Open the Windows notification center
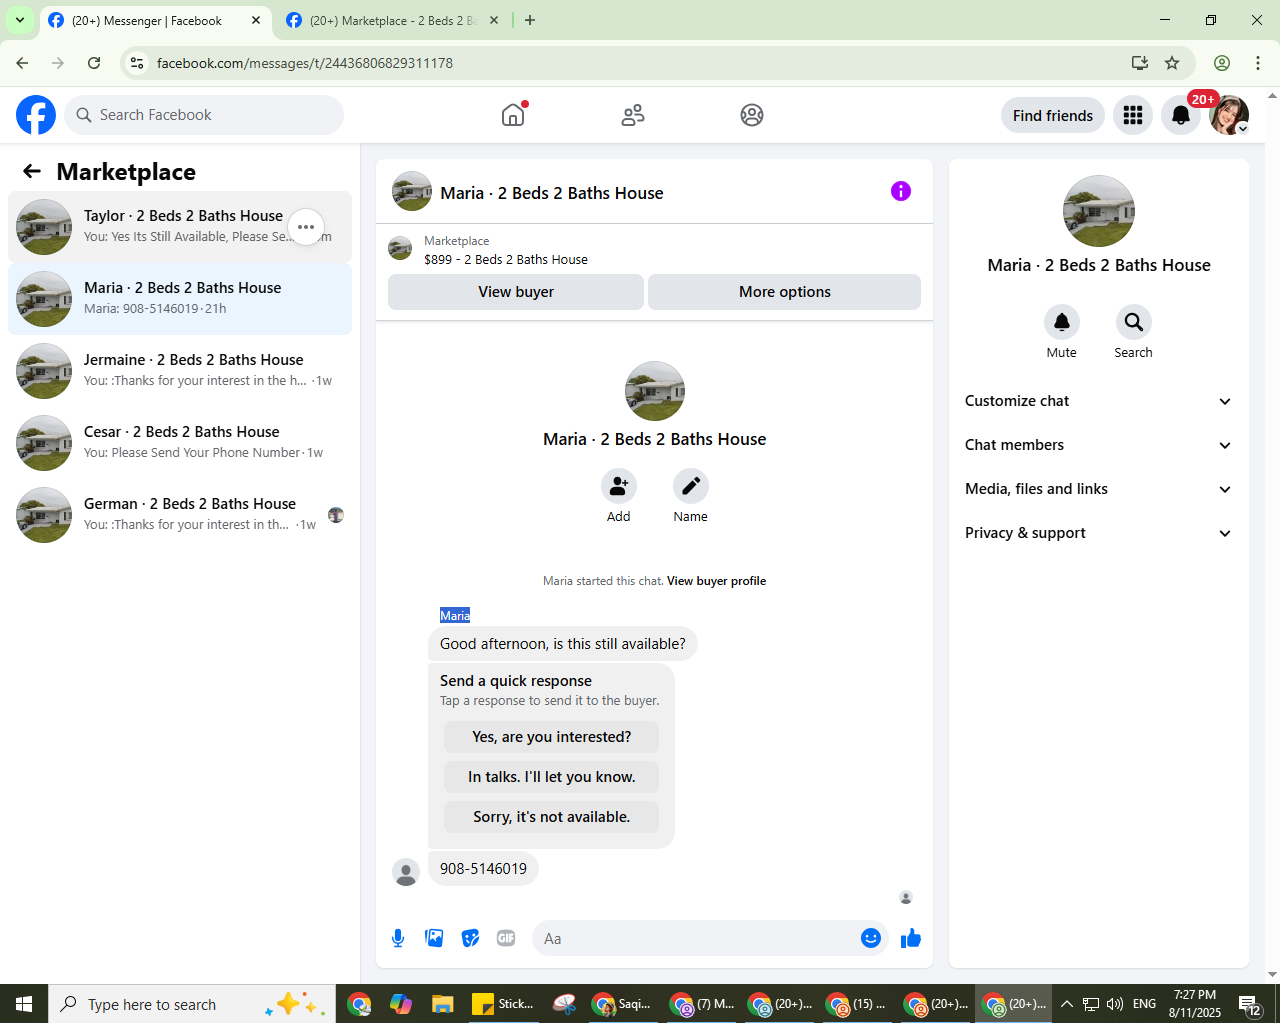The image size is (1280, 1023). tap(1250, 1004)
